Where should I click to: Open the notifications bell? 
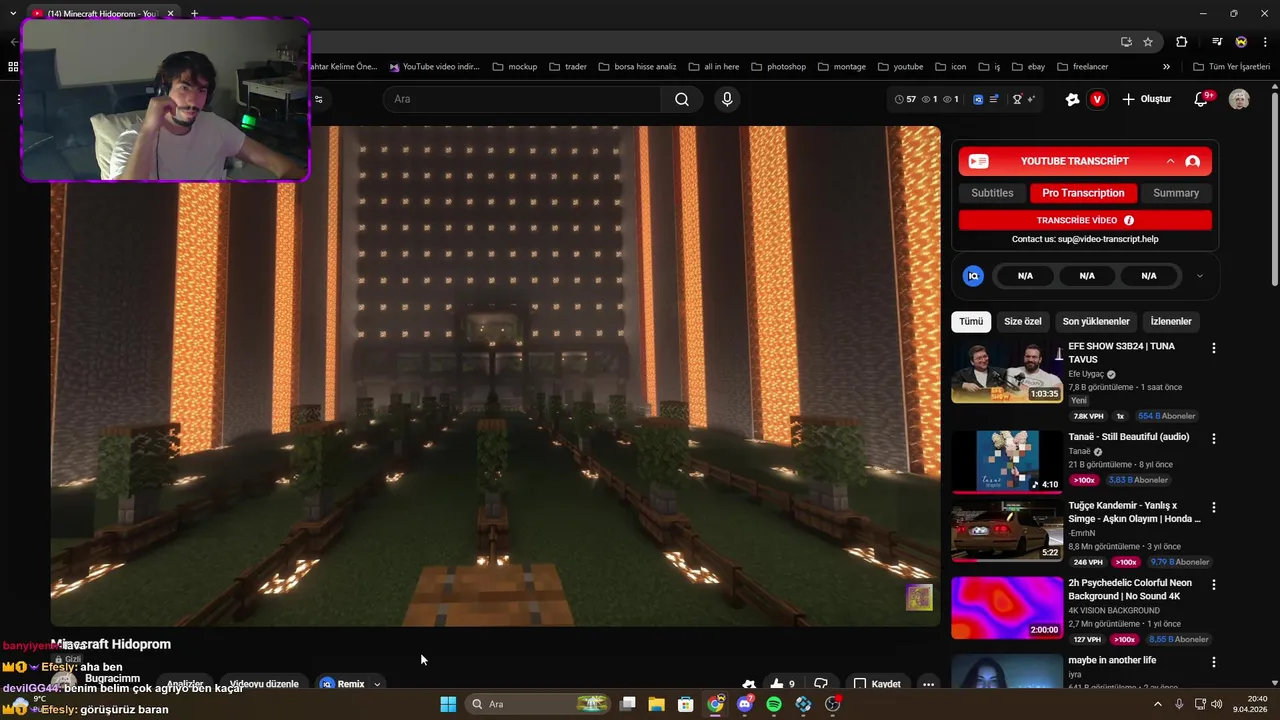coord(1203,99)
